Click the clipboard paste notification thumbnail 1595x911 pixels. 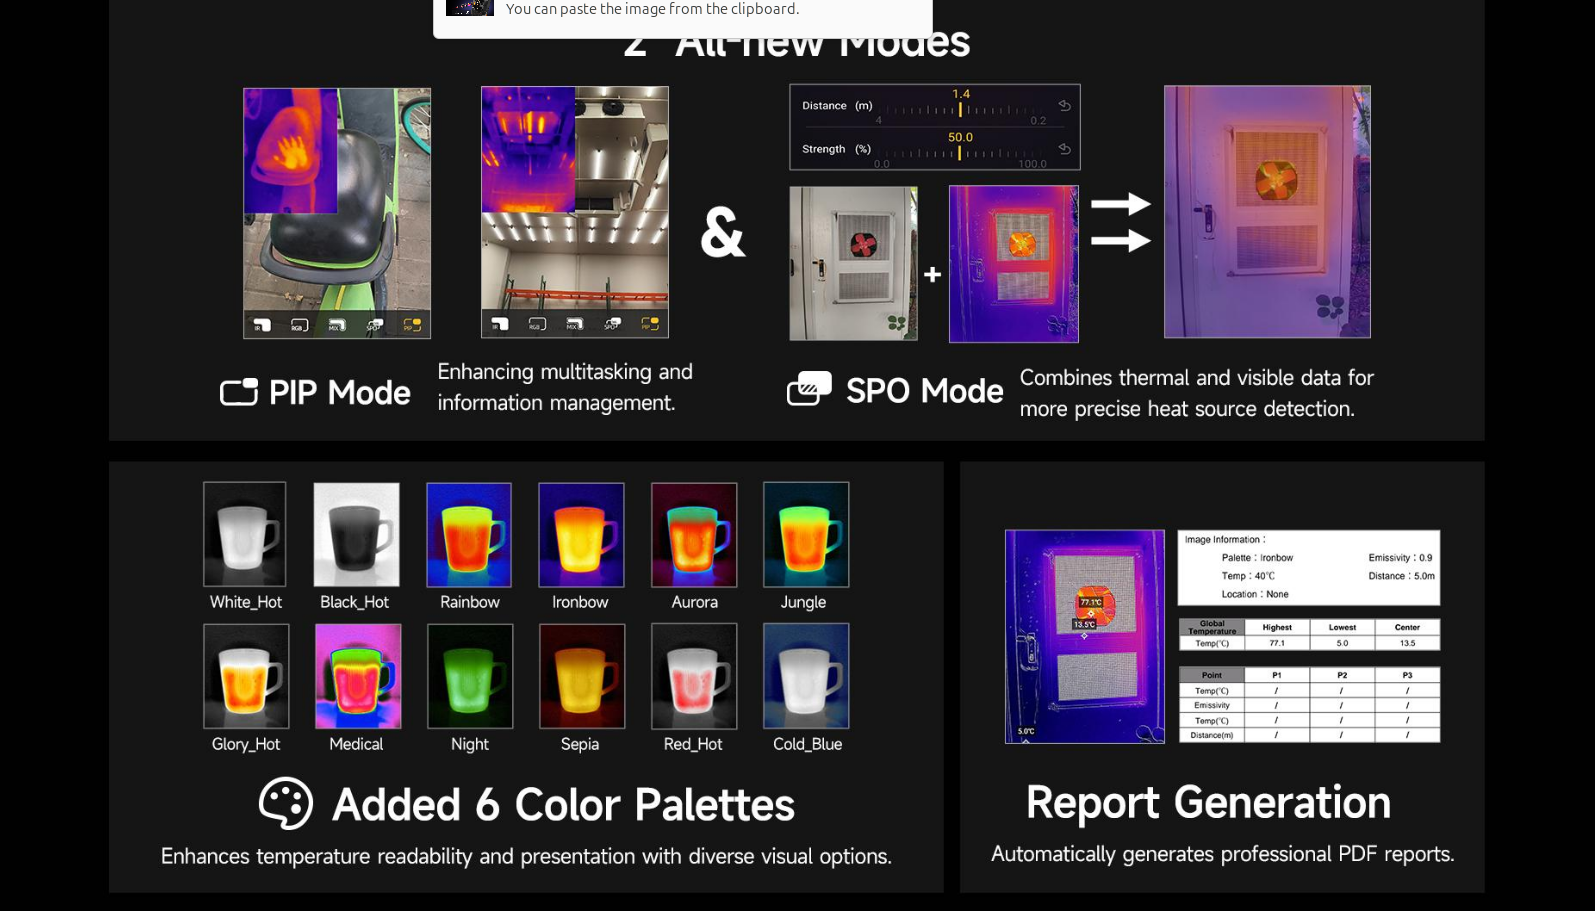tap(470, 8)
